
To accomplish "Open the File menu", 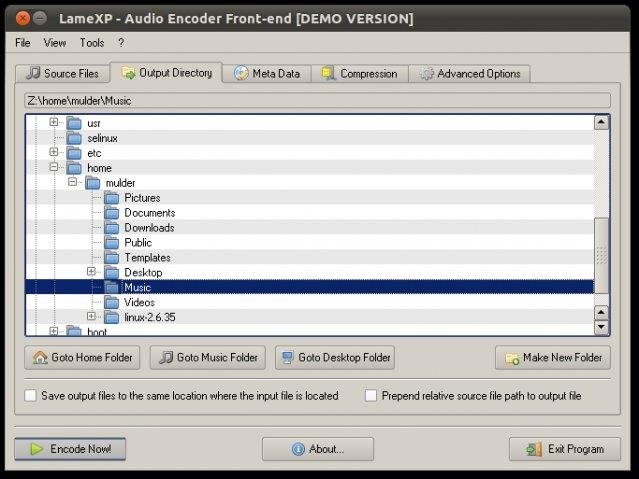I will pyautogui.click(x=22, y=42).
